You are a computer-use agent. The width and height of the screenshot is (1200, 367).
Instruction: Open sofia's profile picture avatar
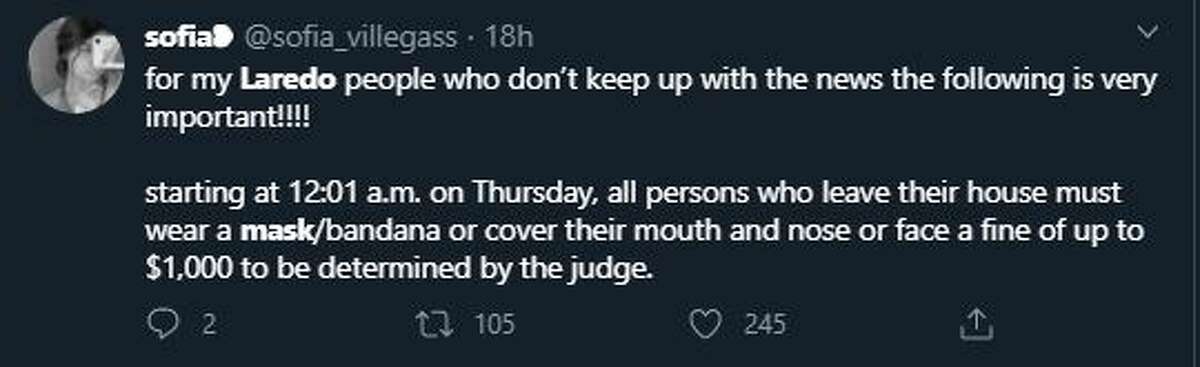tap(74, 77)
